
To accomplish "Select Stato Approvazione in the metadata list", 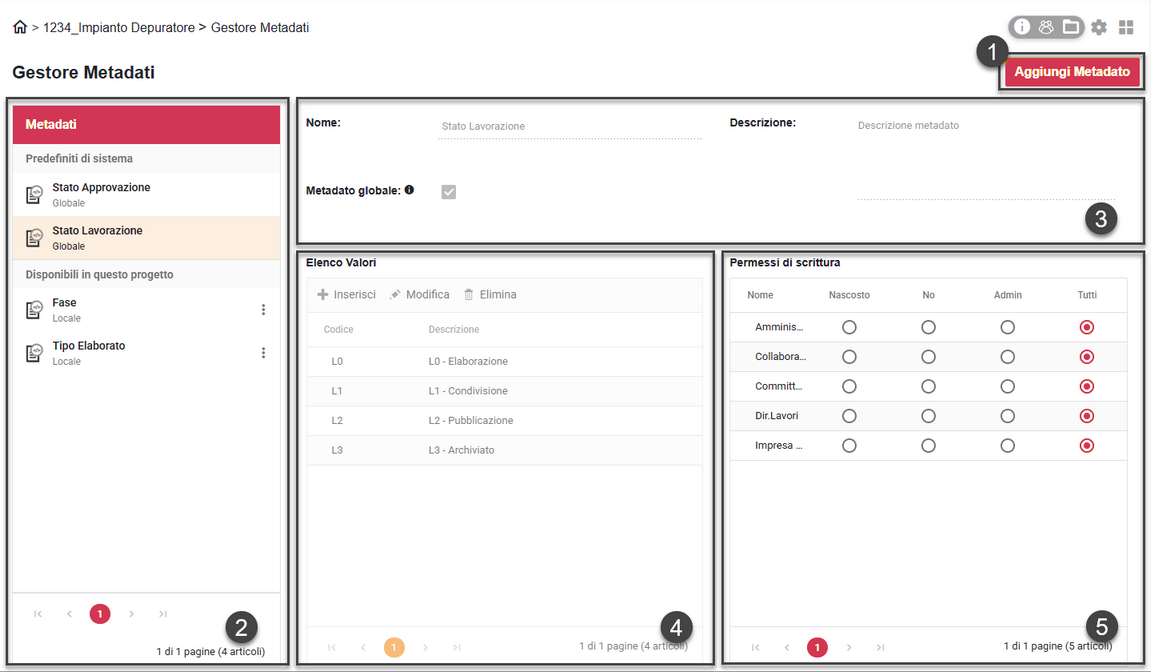I will click(x=100, y=193).
